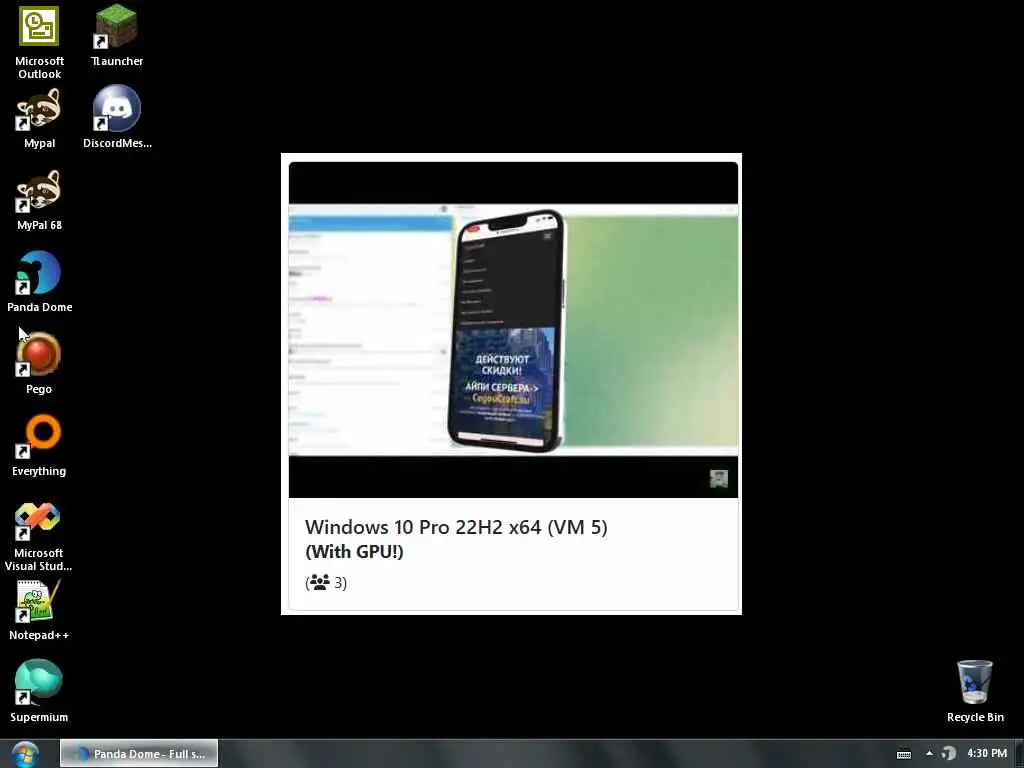Select the MyPal 68 desktop icon
This screenshot has width=1024, height=768.
pyautogui.click(x=39, y=200)
